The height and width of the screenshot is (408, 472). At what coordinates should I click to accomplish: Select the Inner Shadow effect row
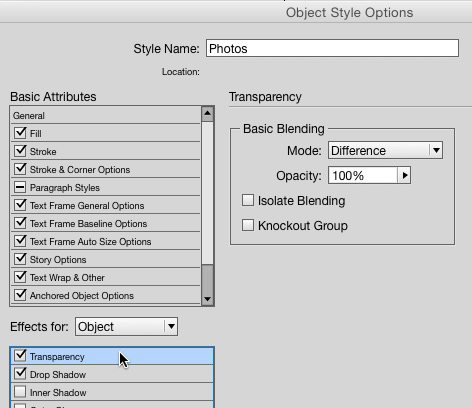(x=112, y=392)
